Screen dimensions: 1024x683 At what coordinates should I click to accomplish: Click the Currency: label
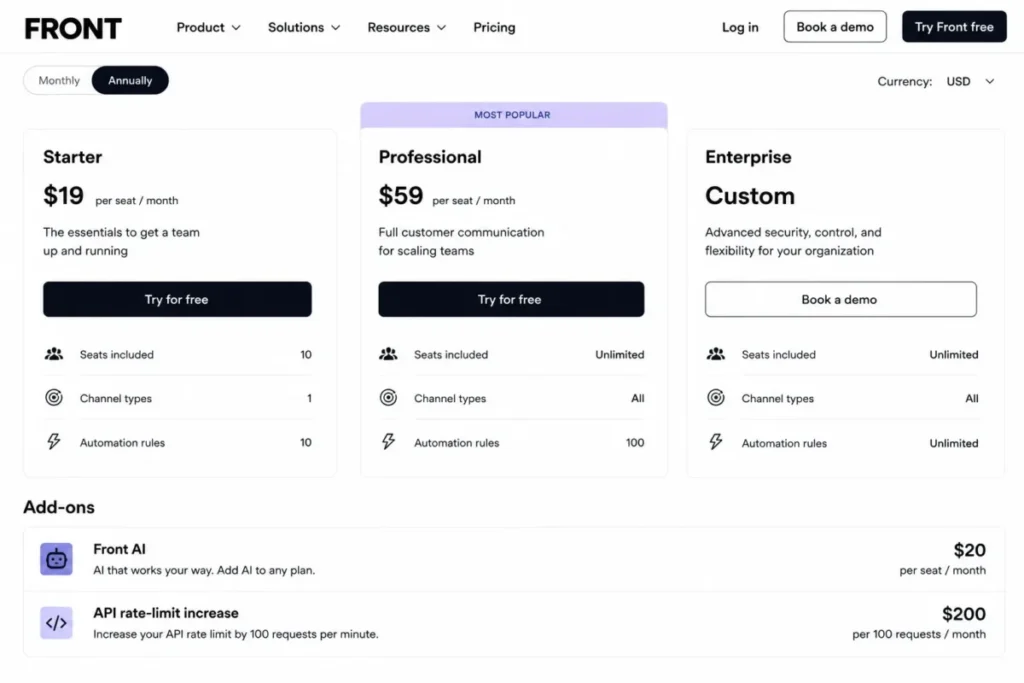(x=904, y=82)
